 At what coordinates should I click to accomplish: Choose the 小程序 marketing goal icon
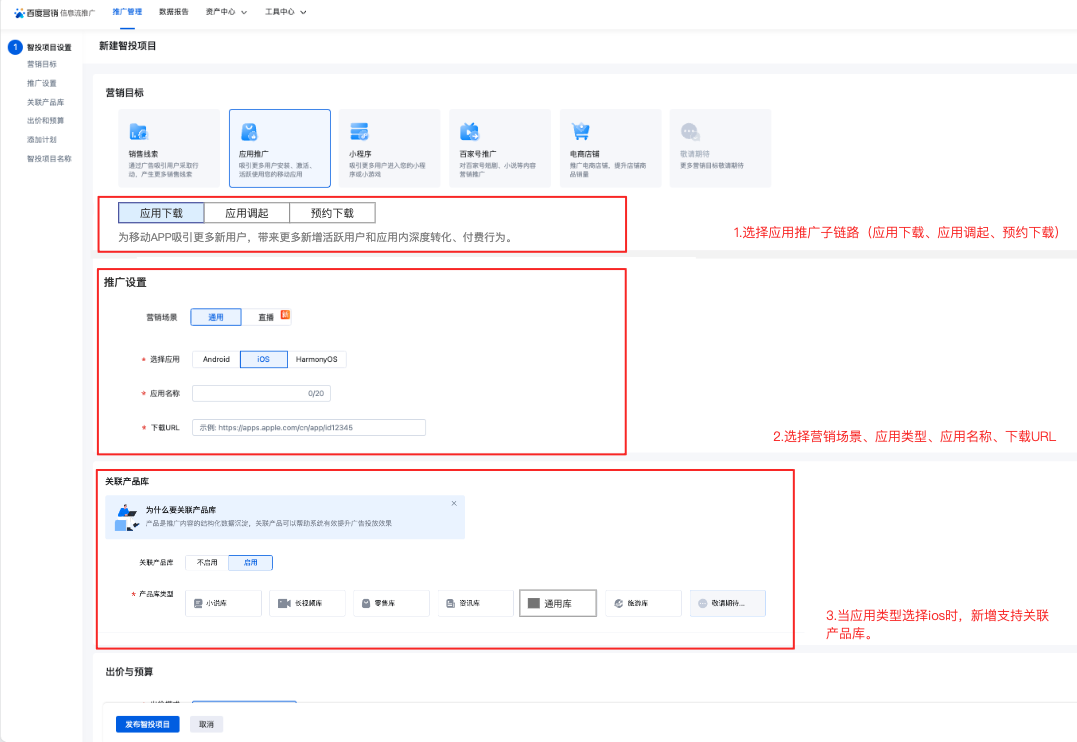coord(359,131)
